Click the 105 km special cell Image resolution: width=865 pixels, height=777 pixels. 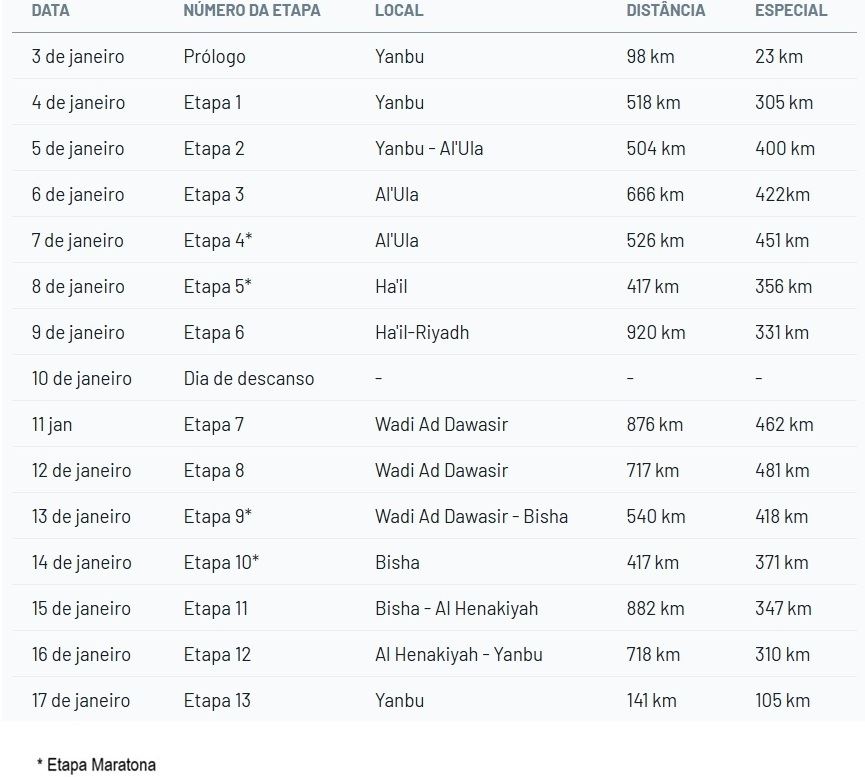tap(782, 701)
